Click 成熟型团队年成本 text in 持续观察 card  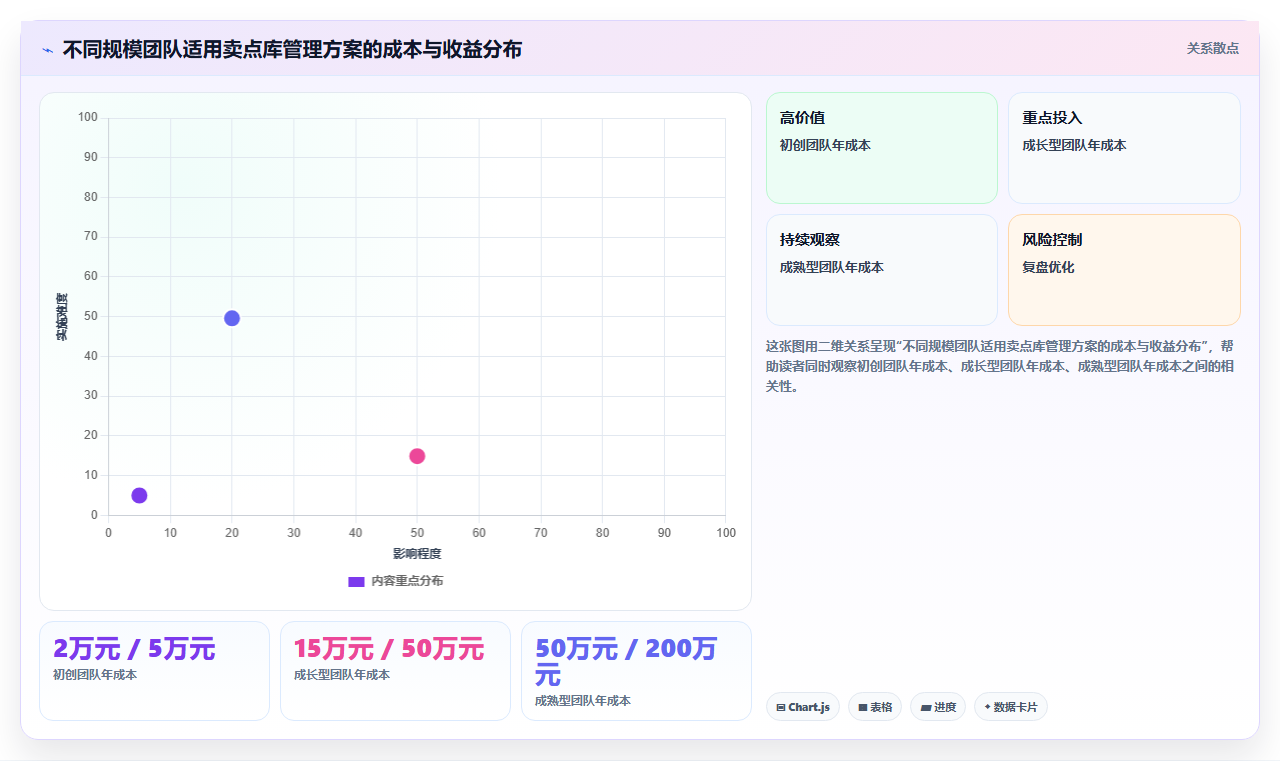tap(832, 267)
